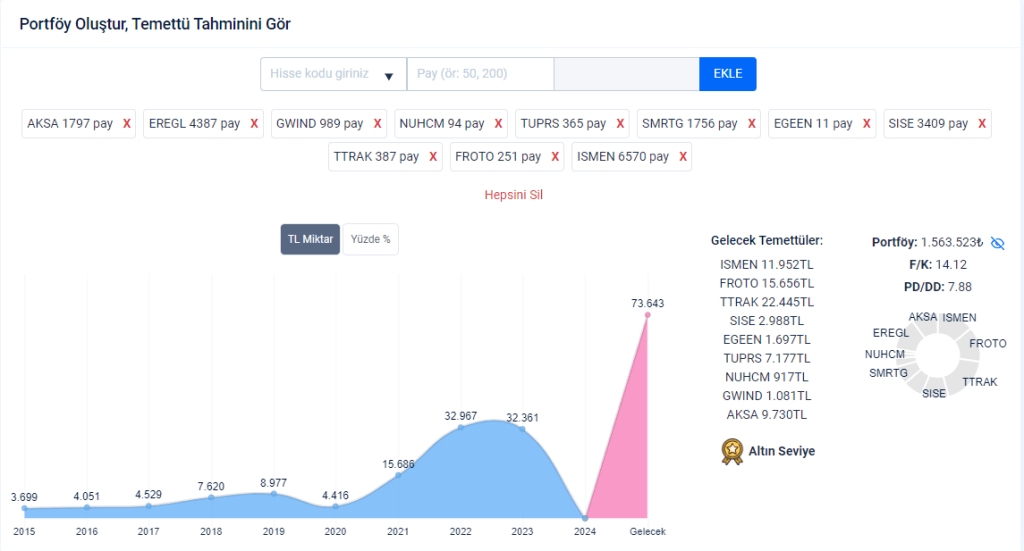1024x551 pixels.
Task: Switch chart to TL Miktar view
Action: pyautogui.click(x=310, y=240)
